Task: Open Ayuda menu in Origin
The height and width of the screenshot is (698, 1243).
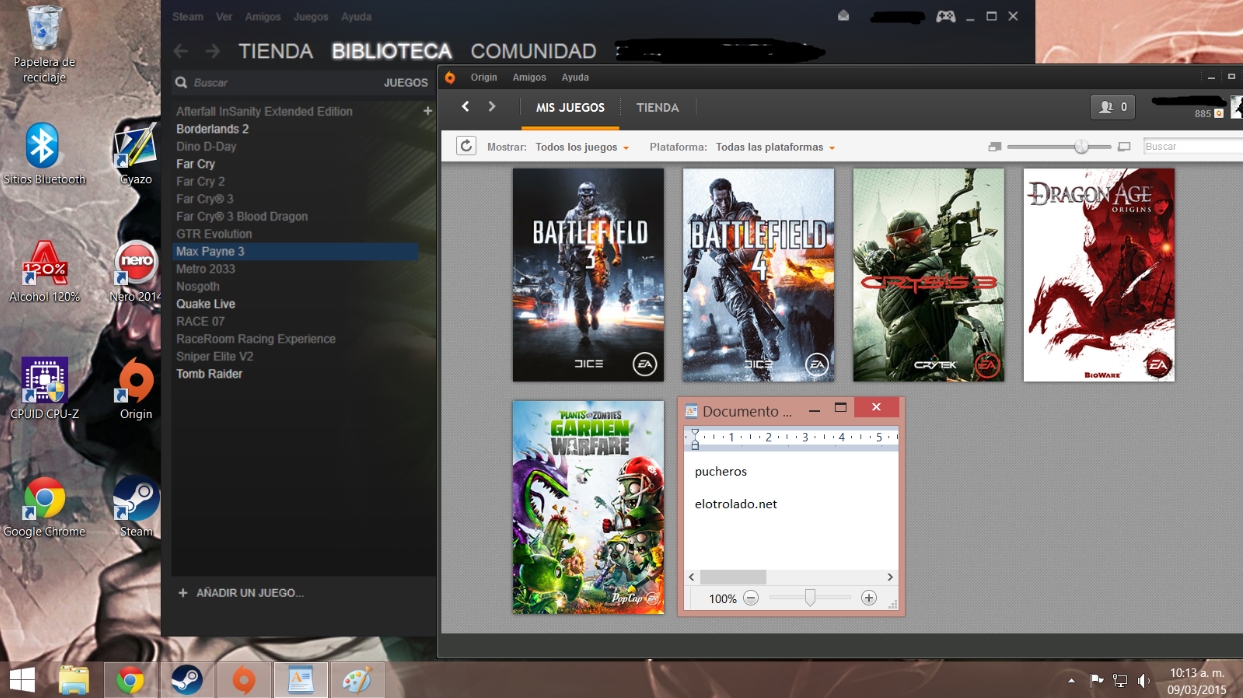Action: pyautogui.click(x=575, y=77)
